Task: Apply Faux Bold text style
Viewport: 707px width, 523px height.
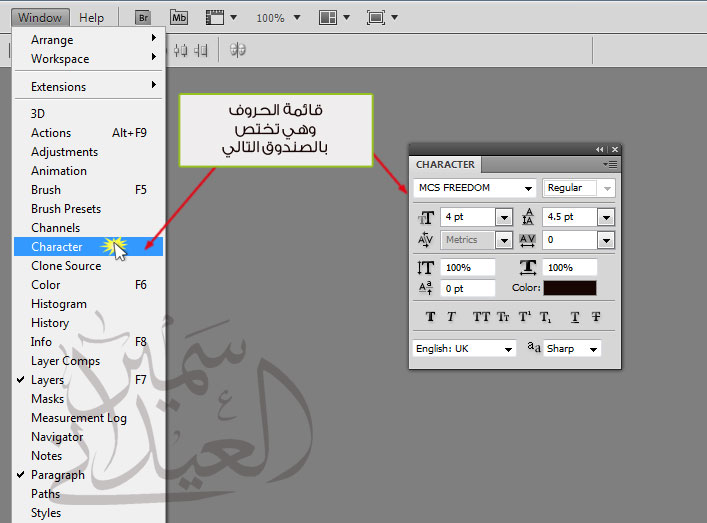Action: [431, 317]
